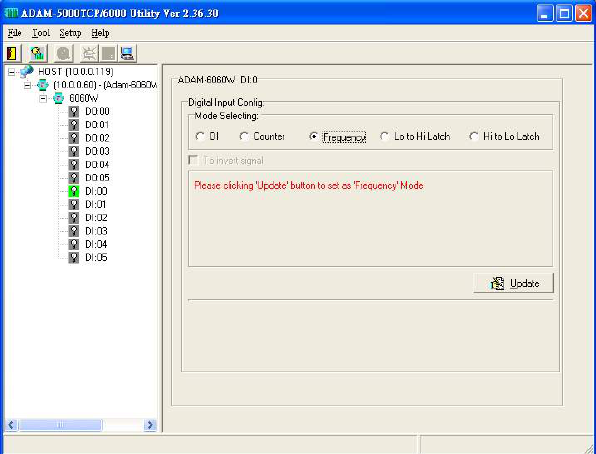Click the red 'Please clicking Update' message
This screenshot has width=596, height=454.
tap(309, 186)
